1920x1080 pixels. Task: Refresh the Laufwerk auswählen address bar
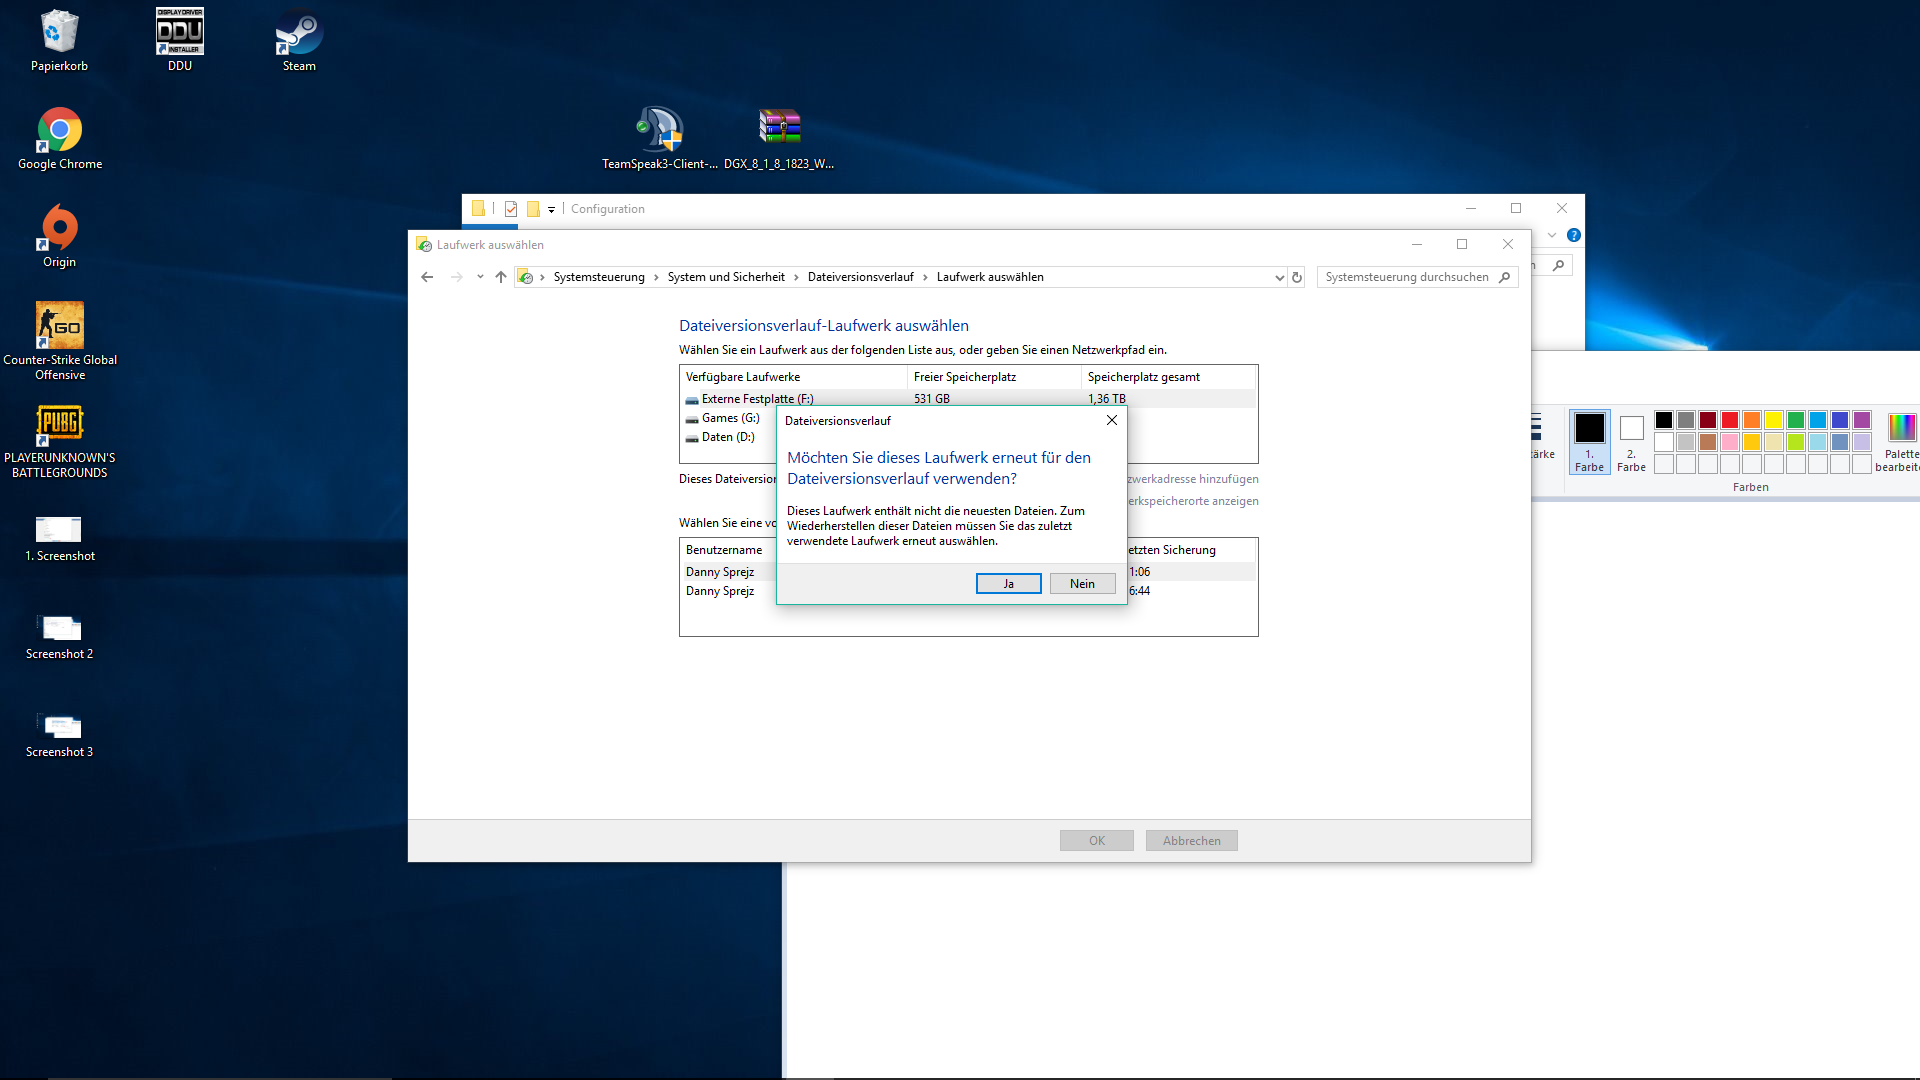click(1297, 277)
